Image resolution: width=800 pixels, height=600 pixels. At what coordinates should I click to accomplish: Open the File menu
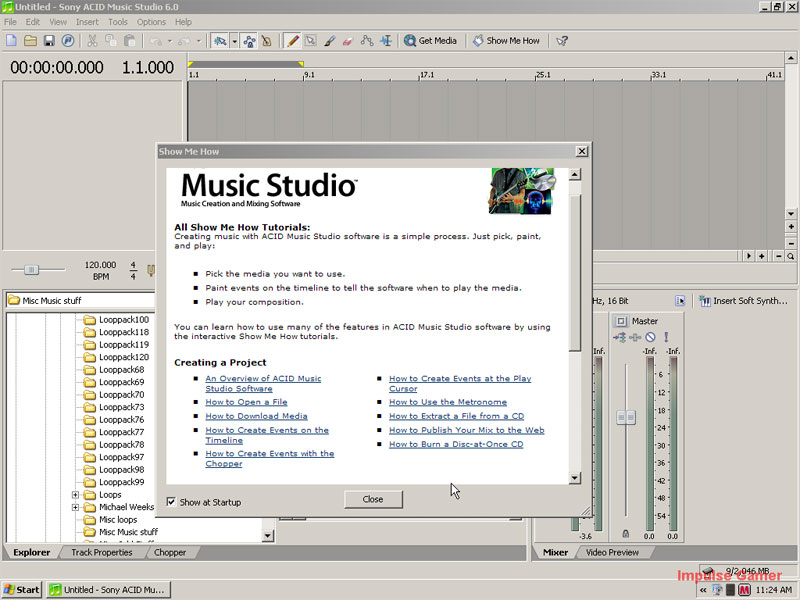(10, 22)
